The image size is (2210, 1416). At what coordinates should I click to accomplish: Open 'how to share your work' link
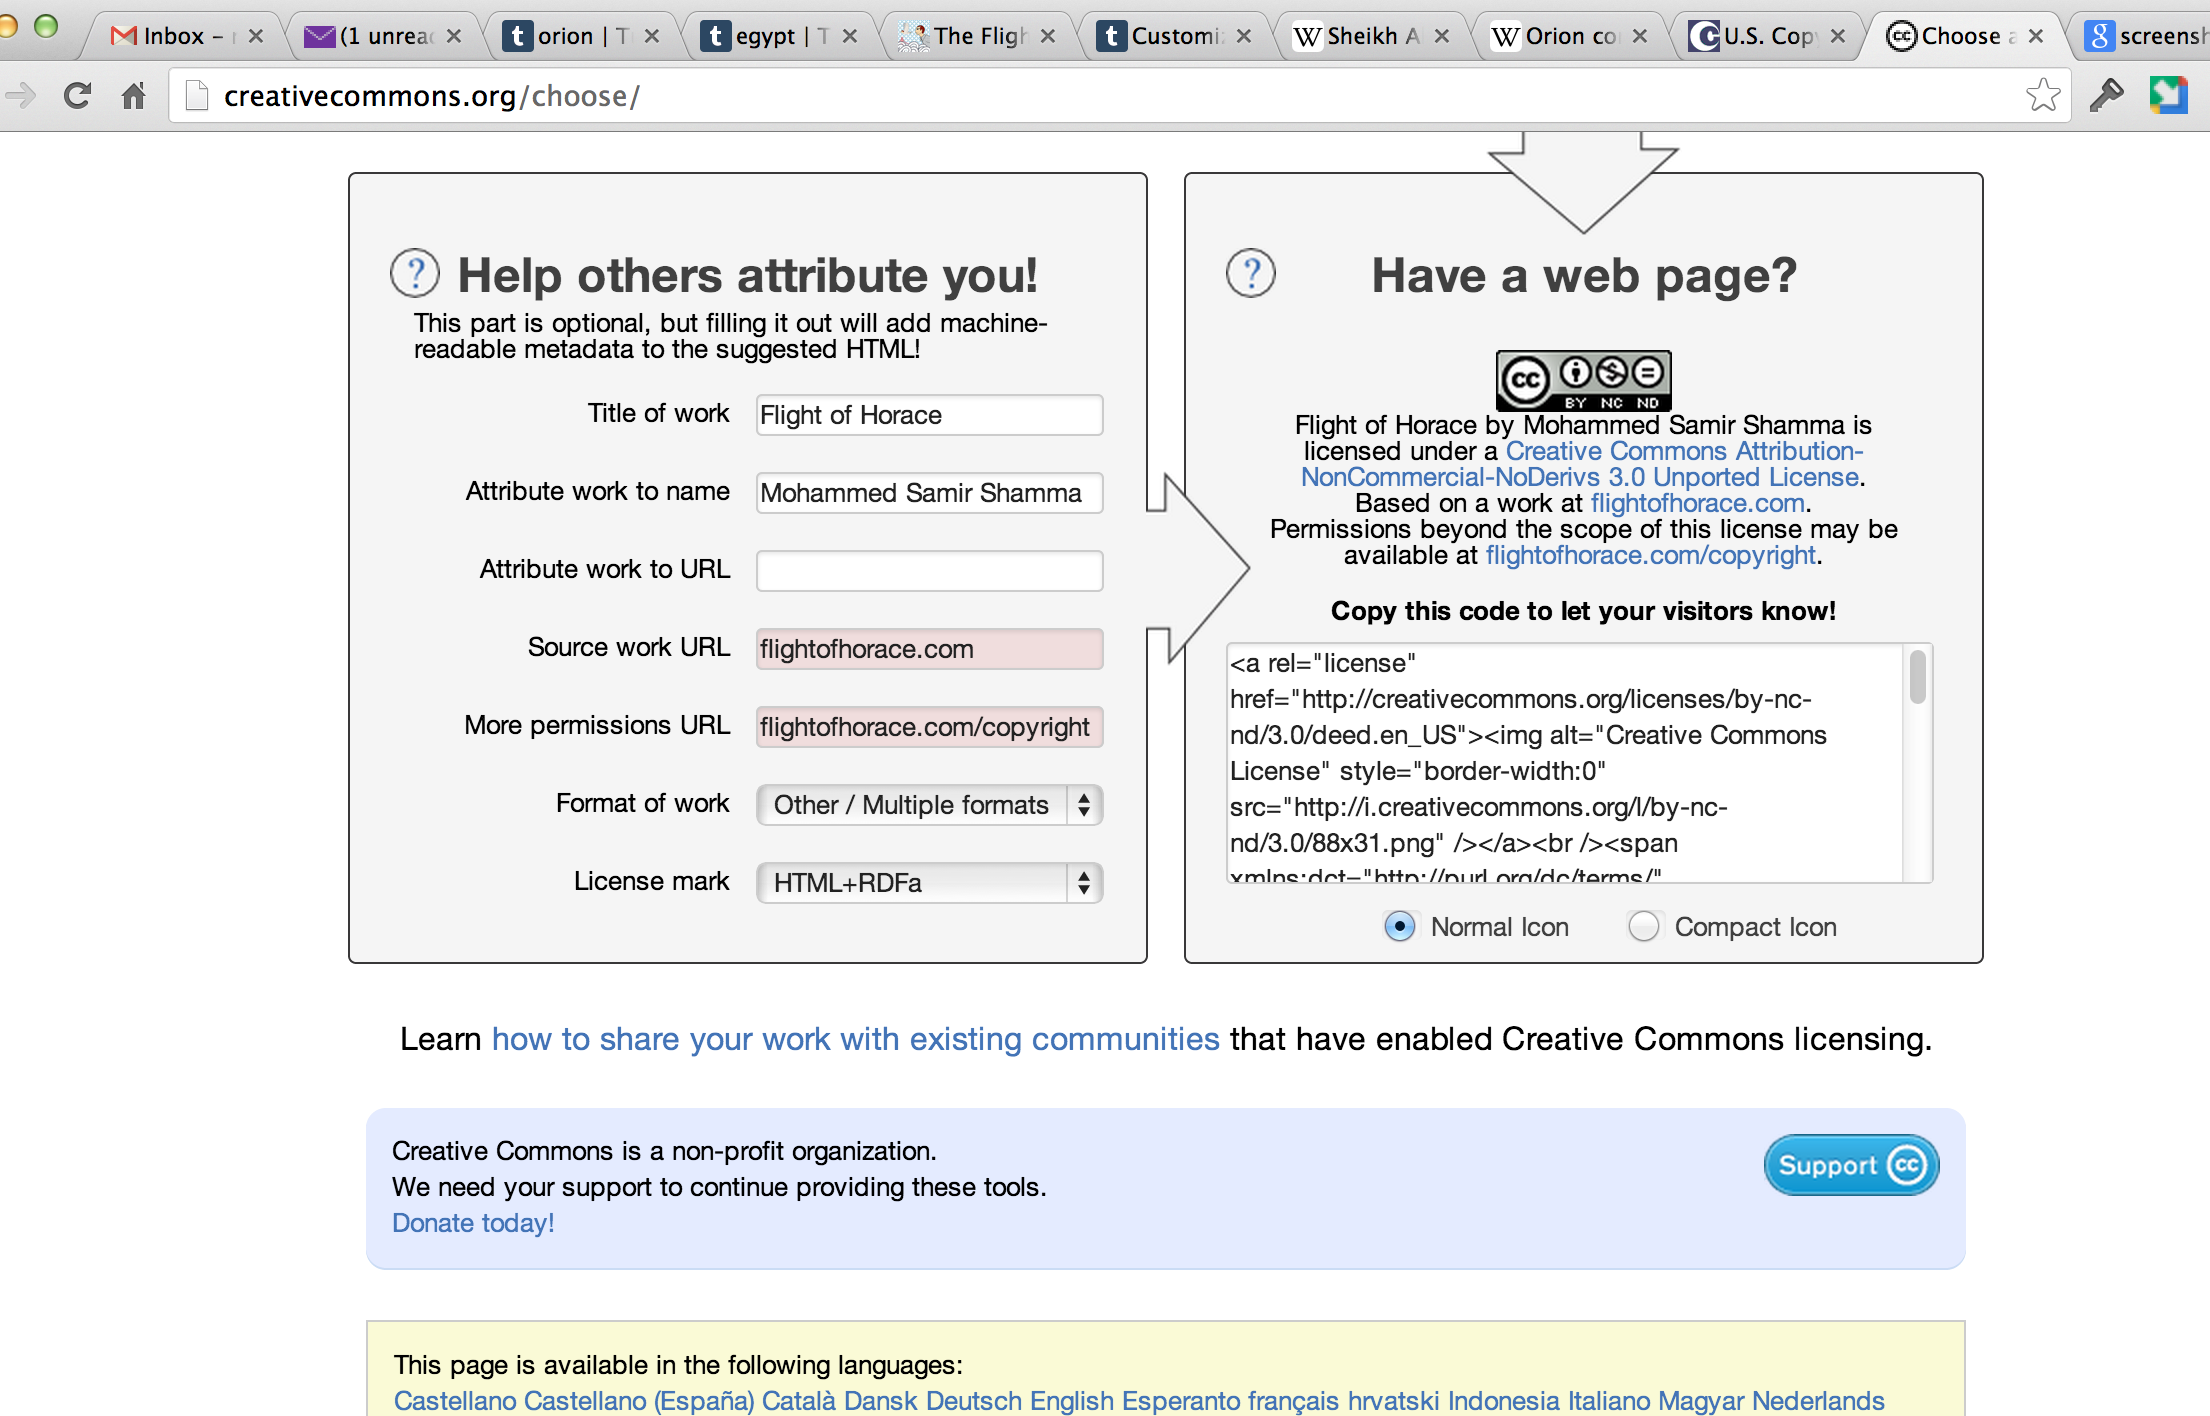tap(855, 1039)
